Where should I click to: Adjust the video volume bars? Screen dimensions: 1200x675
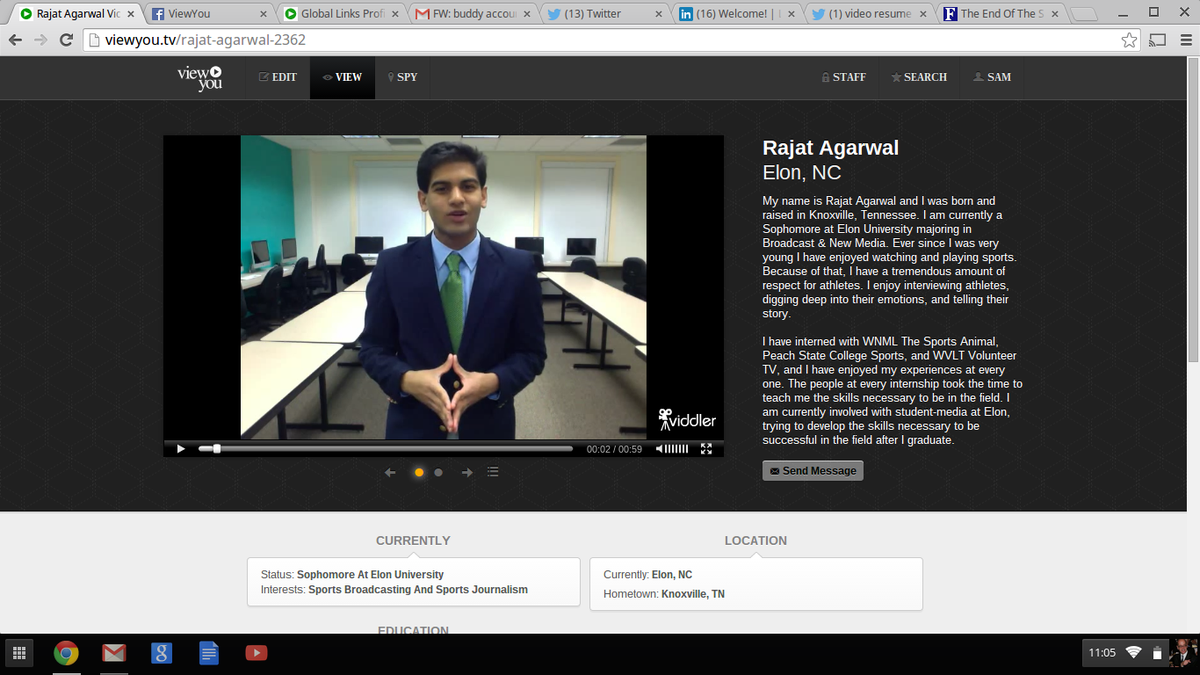coord(677,449)
